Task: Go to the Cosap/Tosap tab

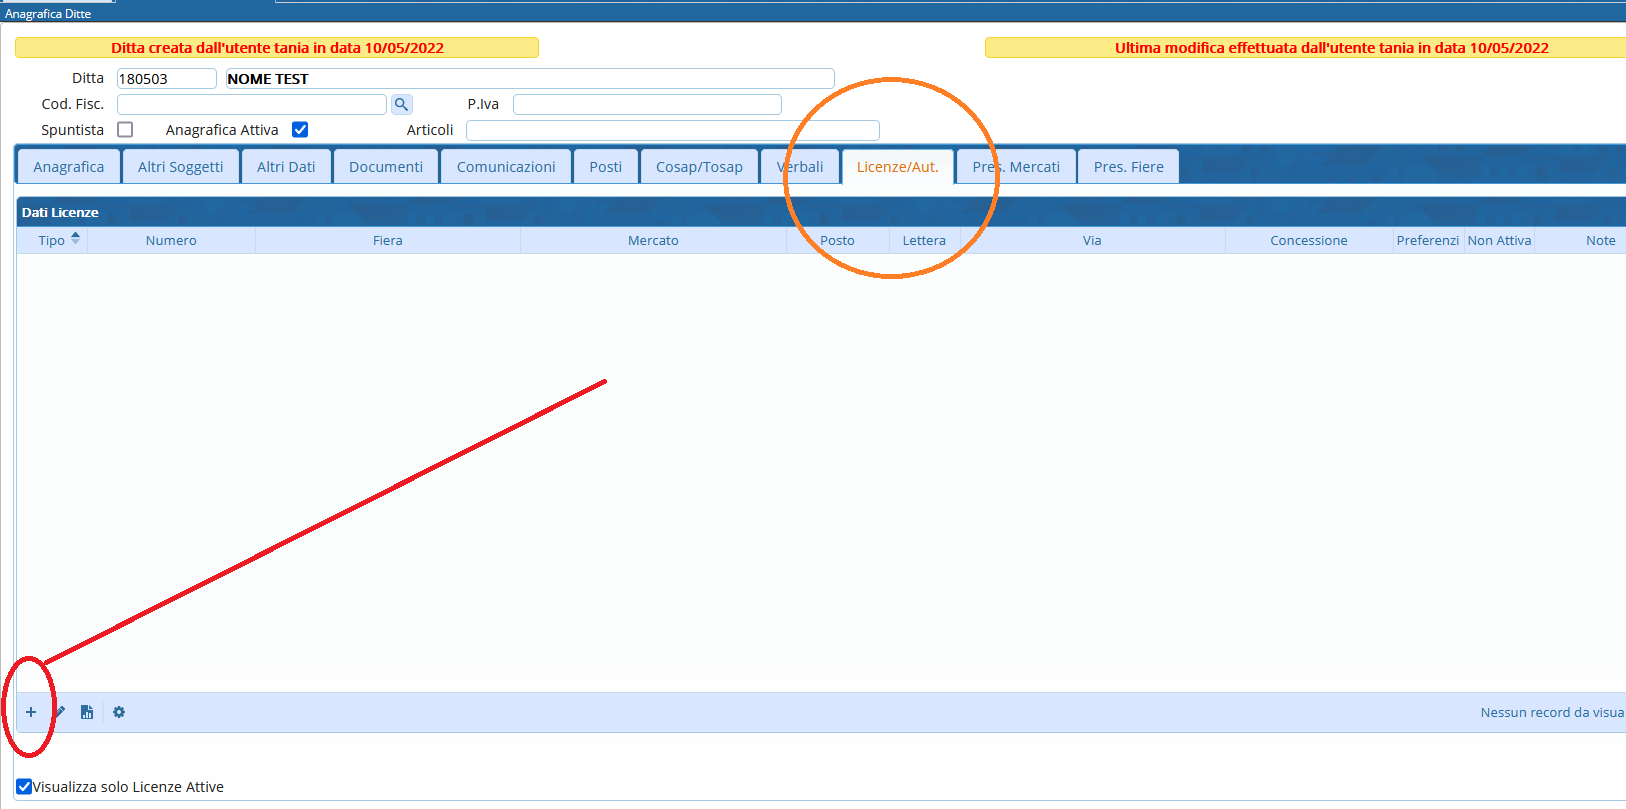Action: (x=699, y=167)
